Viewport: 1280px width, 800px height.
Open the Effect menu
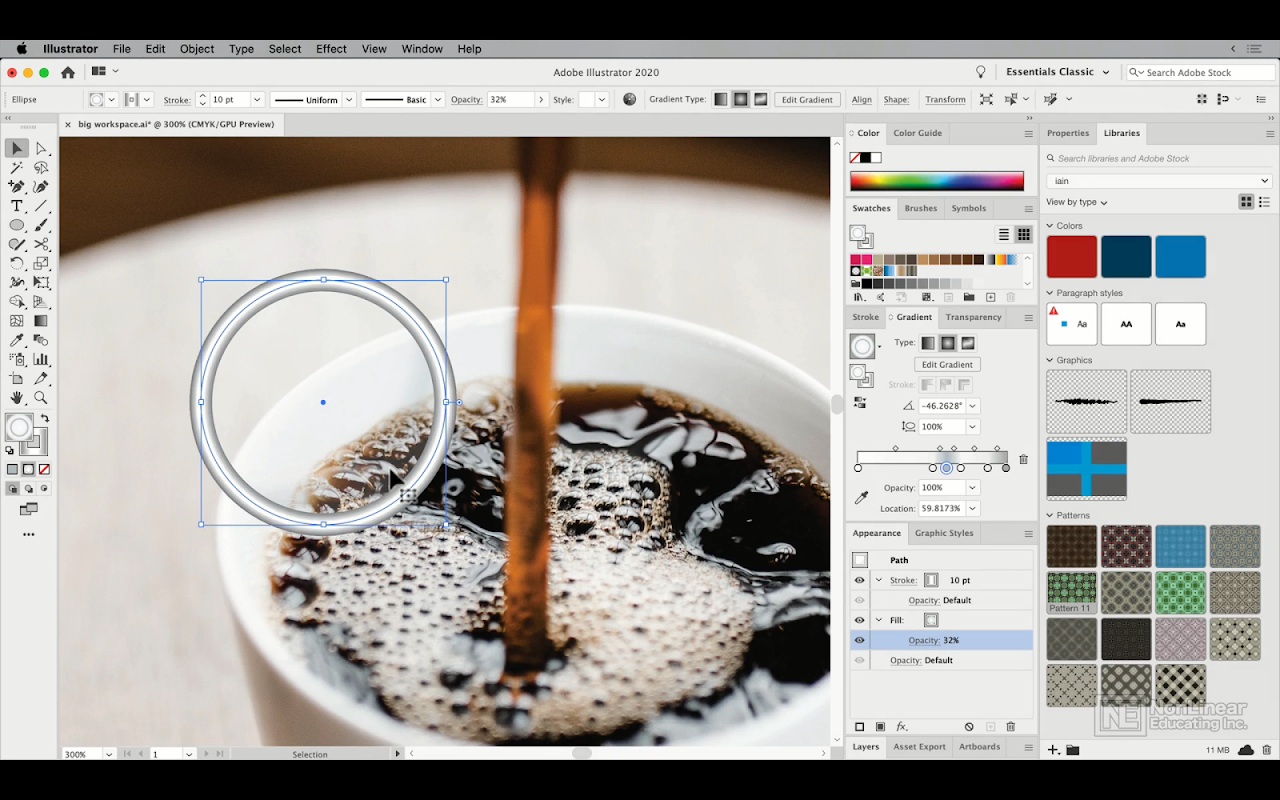tap(331, 49)
